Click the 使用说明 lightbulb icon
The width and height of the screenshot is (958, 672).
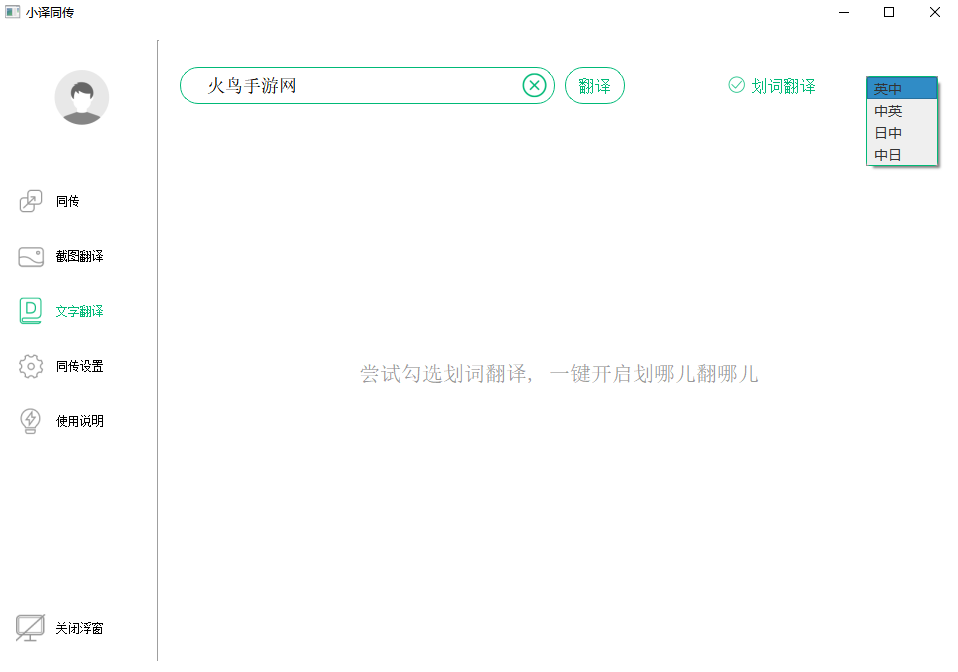31,421
